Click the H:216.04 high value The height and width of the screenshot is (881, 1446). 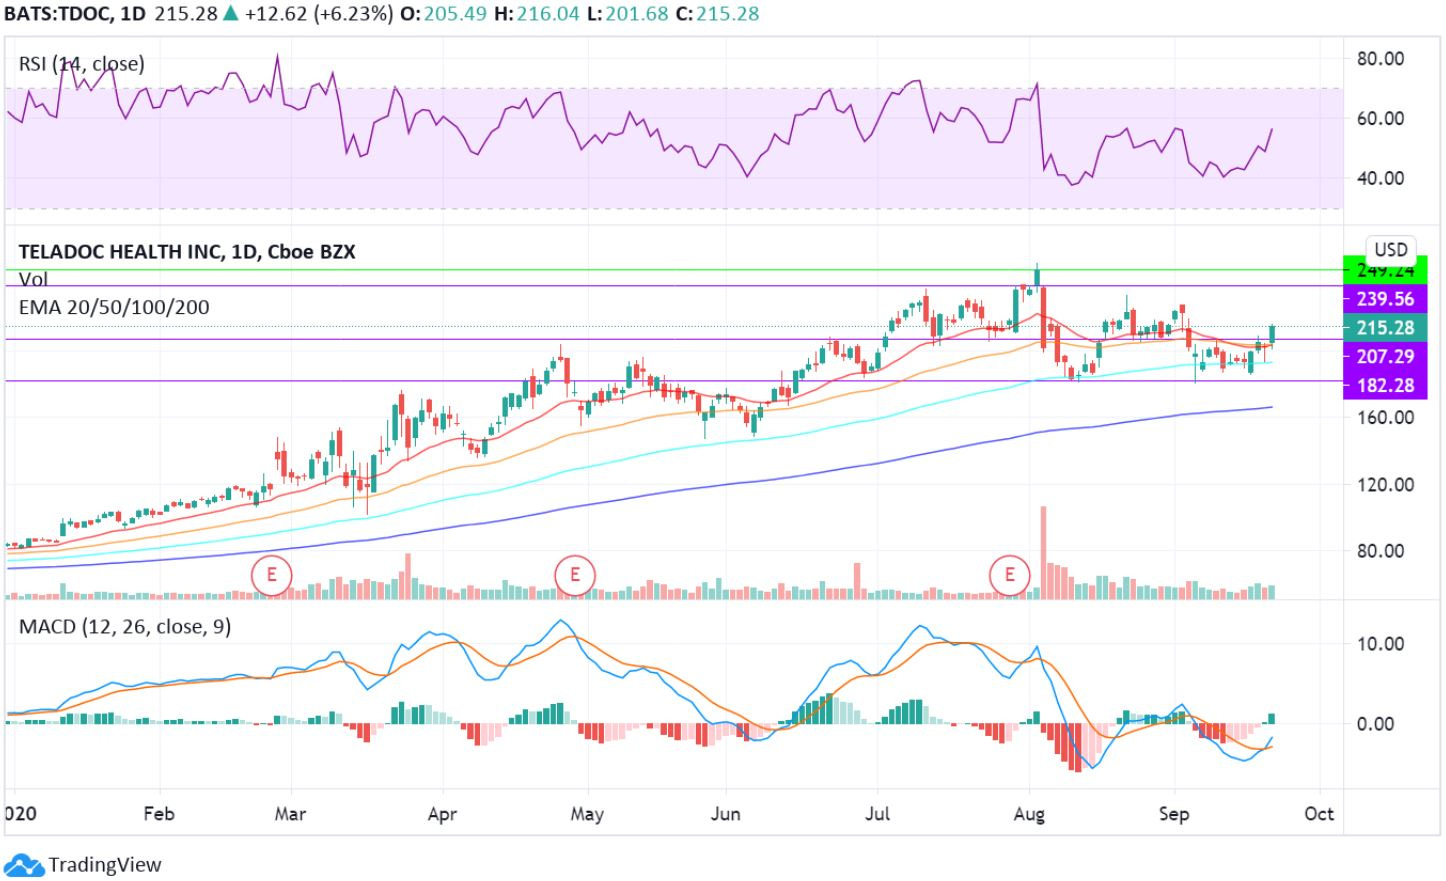point(537,14)
